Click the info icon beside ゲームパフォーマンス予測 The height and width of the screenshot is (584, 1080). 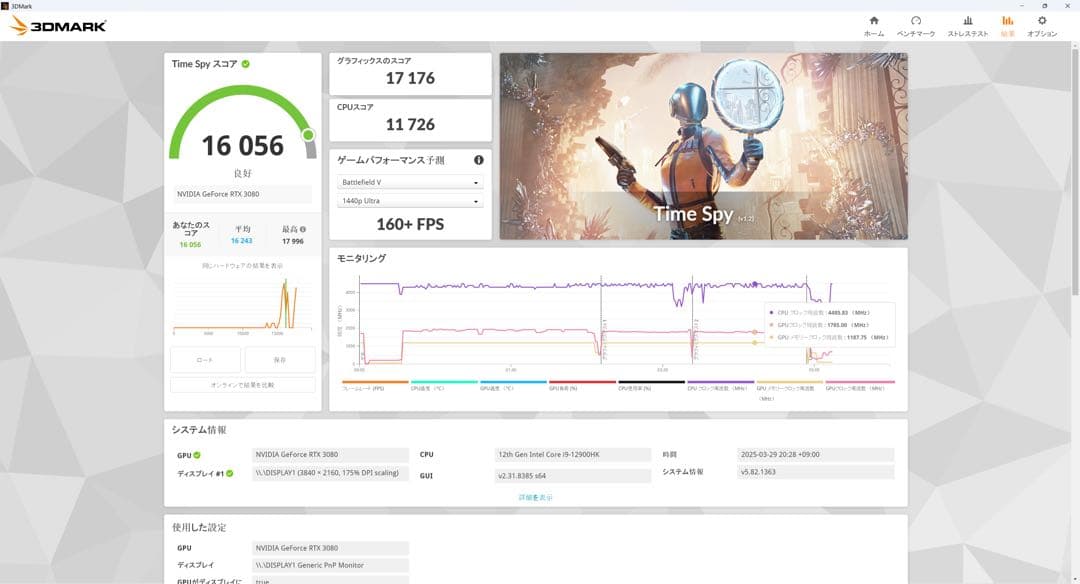point(478,160)
